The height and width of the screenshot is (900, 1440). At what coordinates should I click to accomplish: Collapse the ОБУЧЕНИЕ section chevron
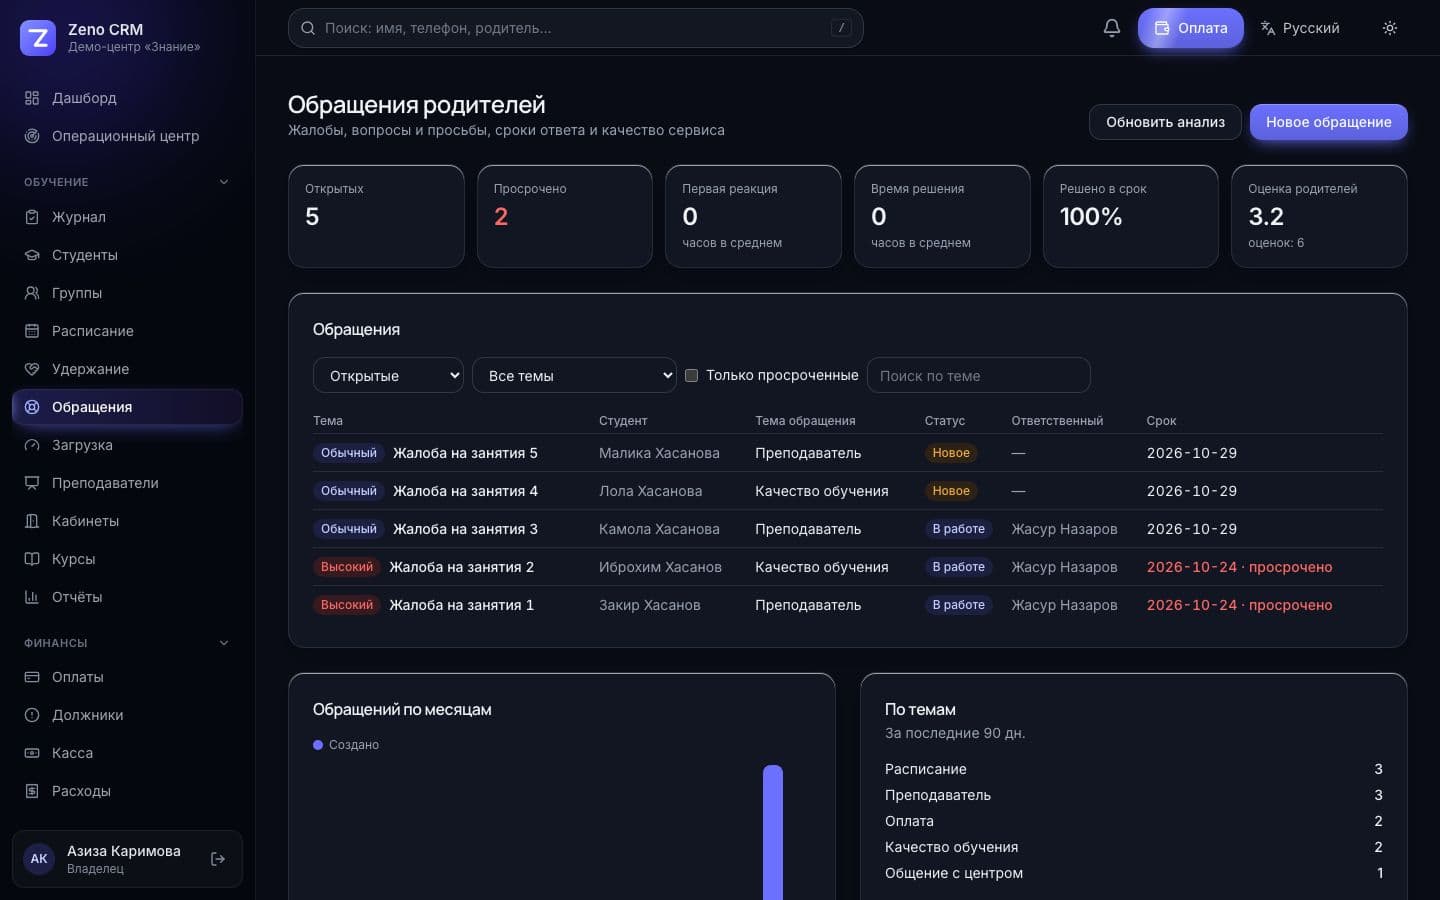point(224,182)
